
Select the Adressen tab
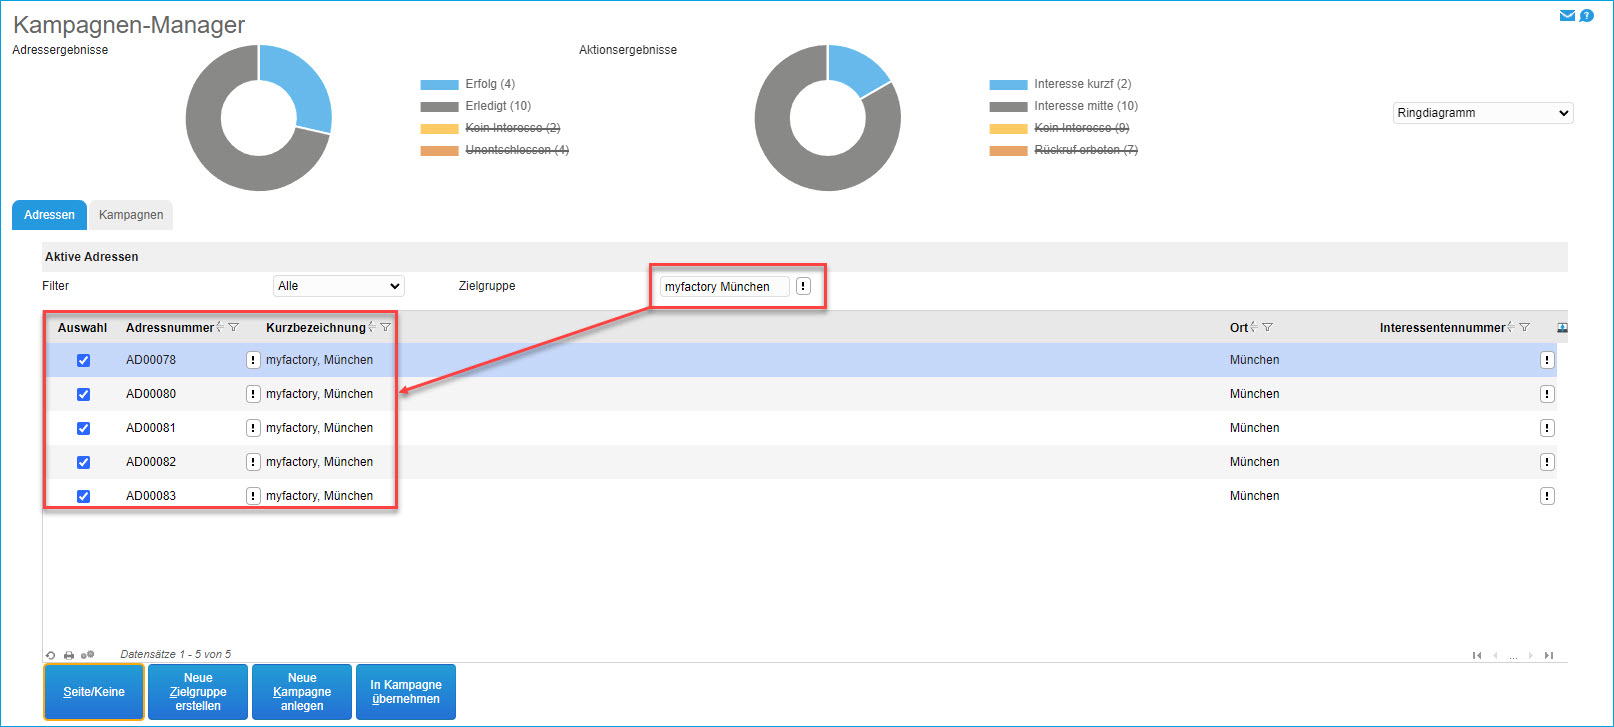tap(49, 215)
